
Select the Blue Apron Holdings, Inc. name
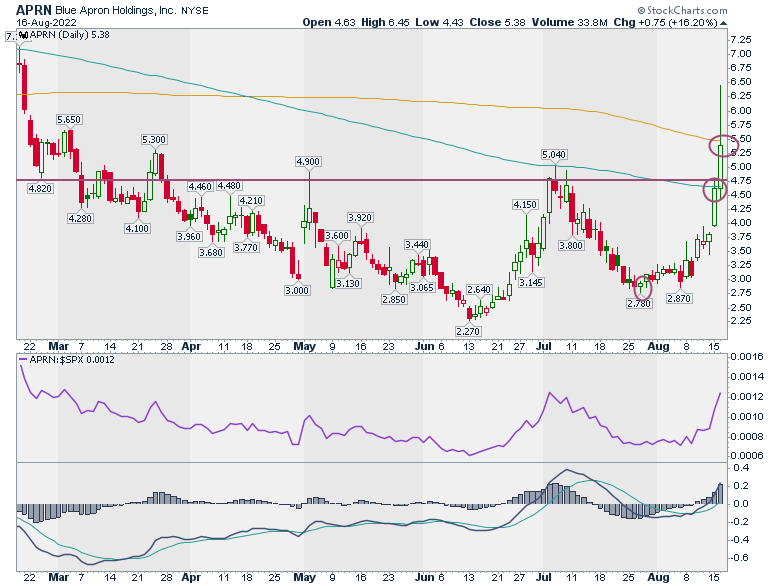[115, 10]
